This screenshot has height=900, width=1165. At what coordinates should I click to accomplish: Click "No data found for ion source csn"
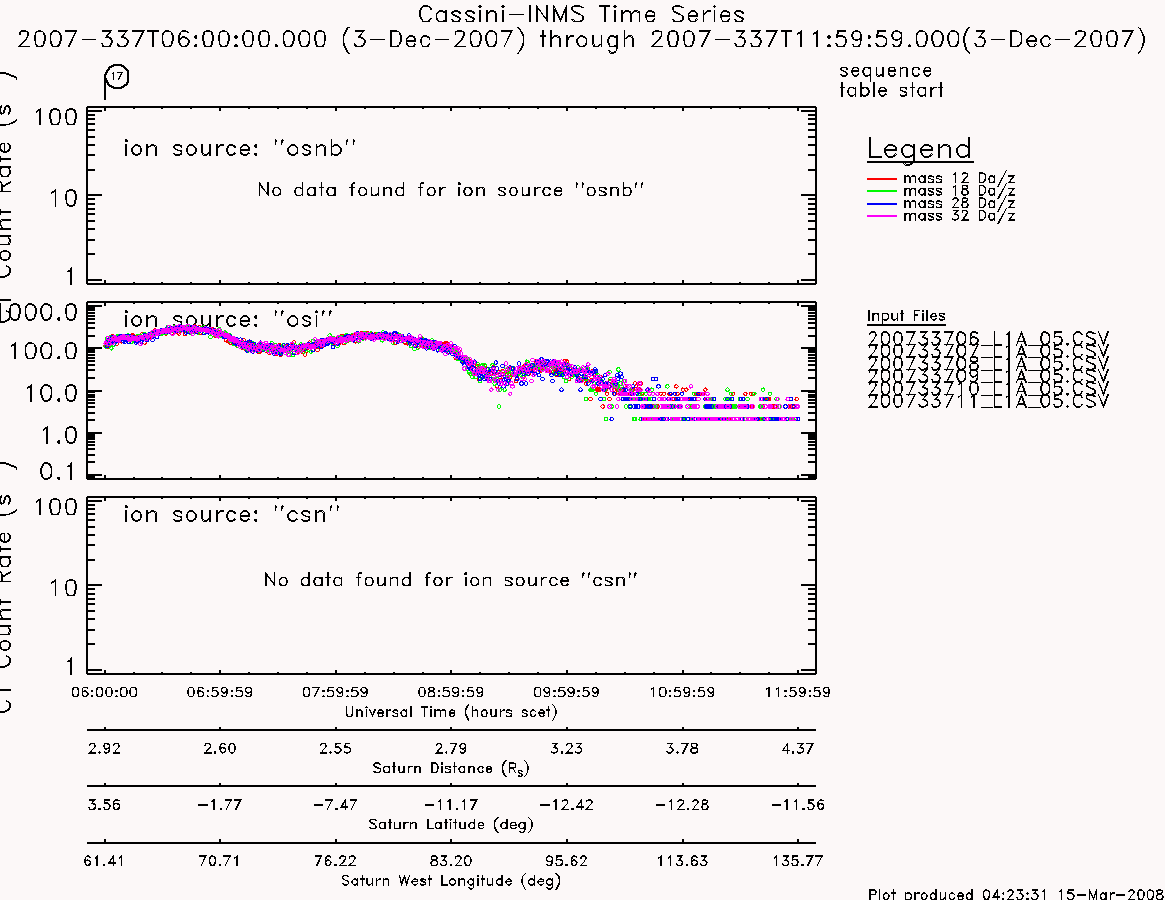click(x=450, y=580)
